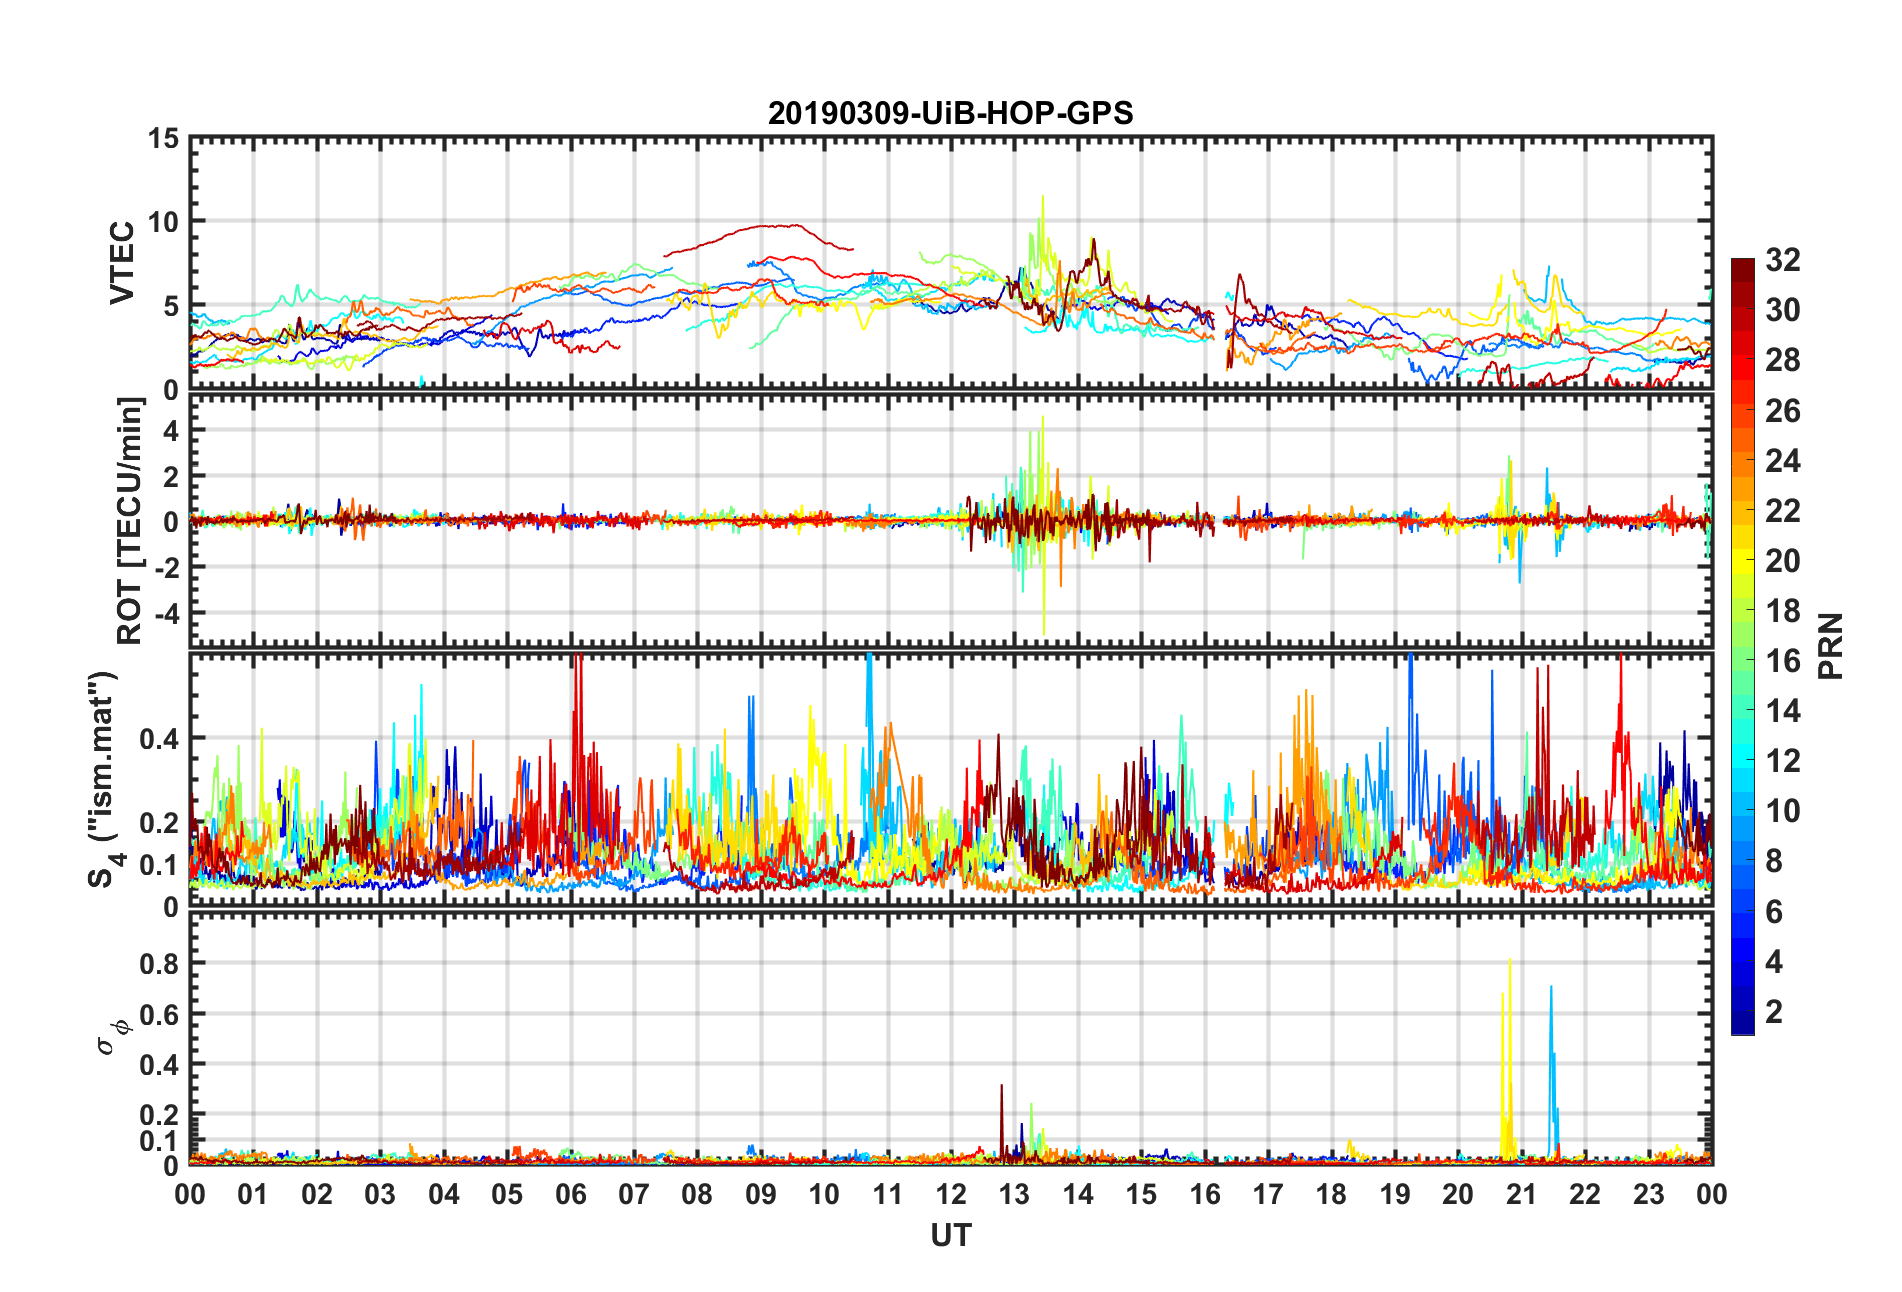This screenshot has width=1902, height=1292.
Task: Click the 0.6 tick on sigma-phi axis
Action: point(159,1015)
